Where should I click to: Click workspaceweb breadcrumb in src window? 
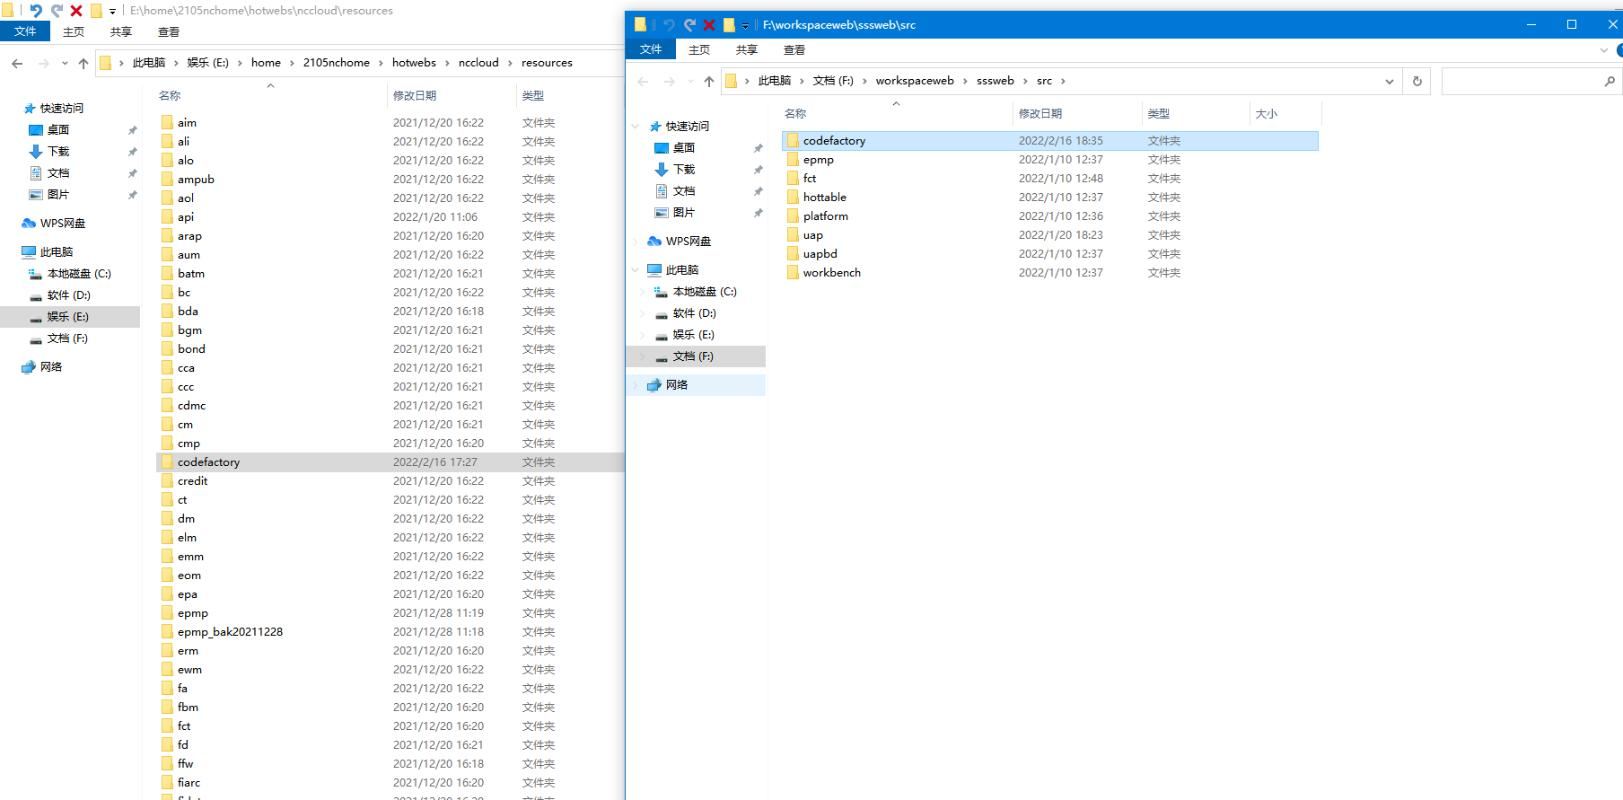click(x=915, y=81)
